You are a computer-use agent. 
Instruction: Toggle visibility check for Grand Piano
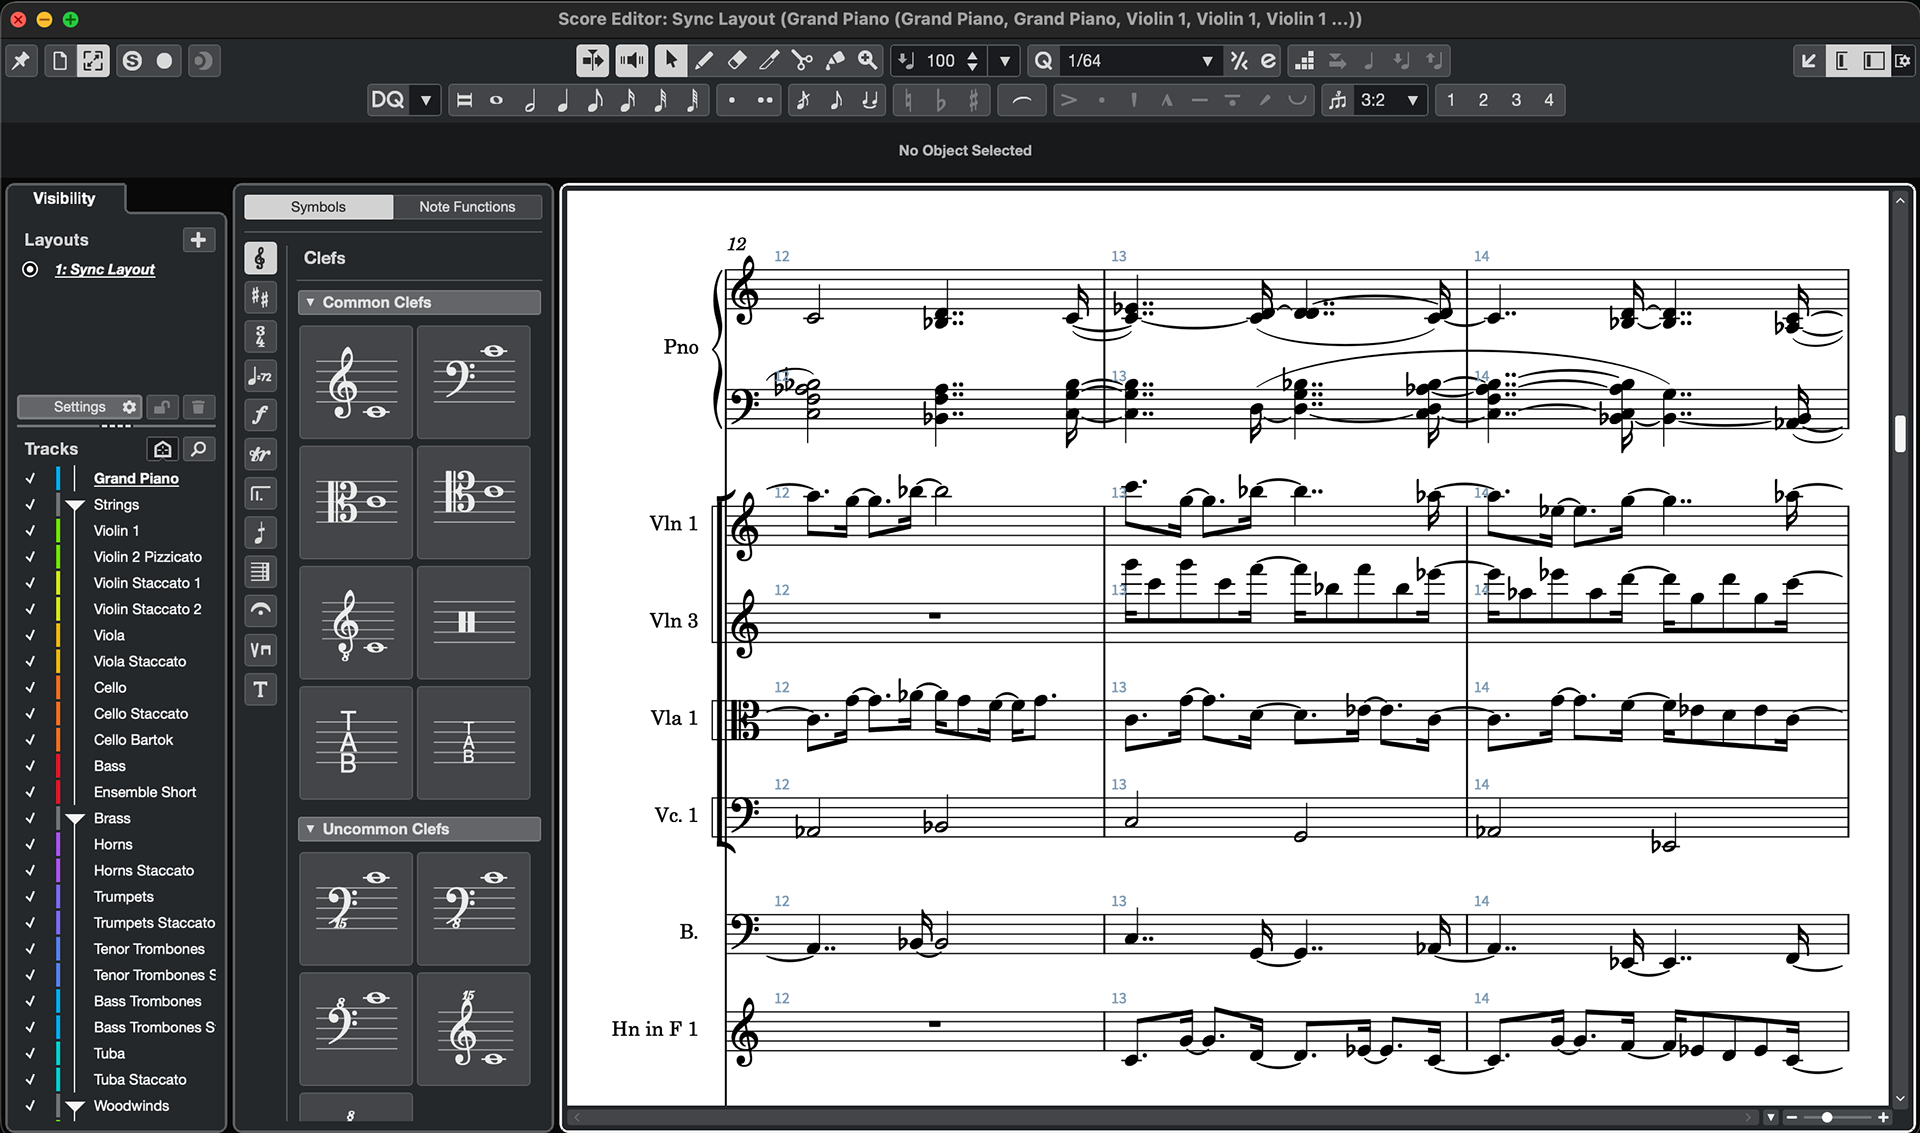pyautogui.click(x=30, y=479)
